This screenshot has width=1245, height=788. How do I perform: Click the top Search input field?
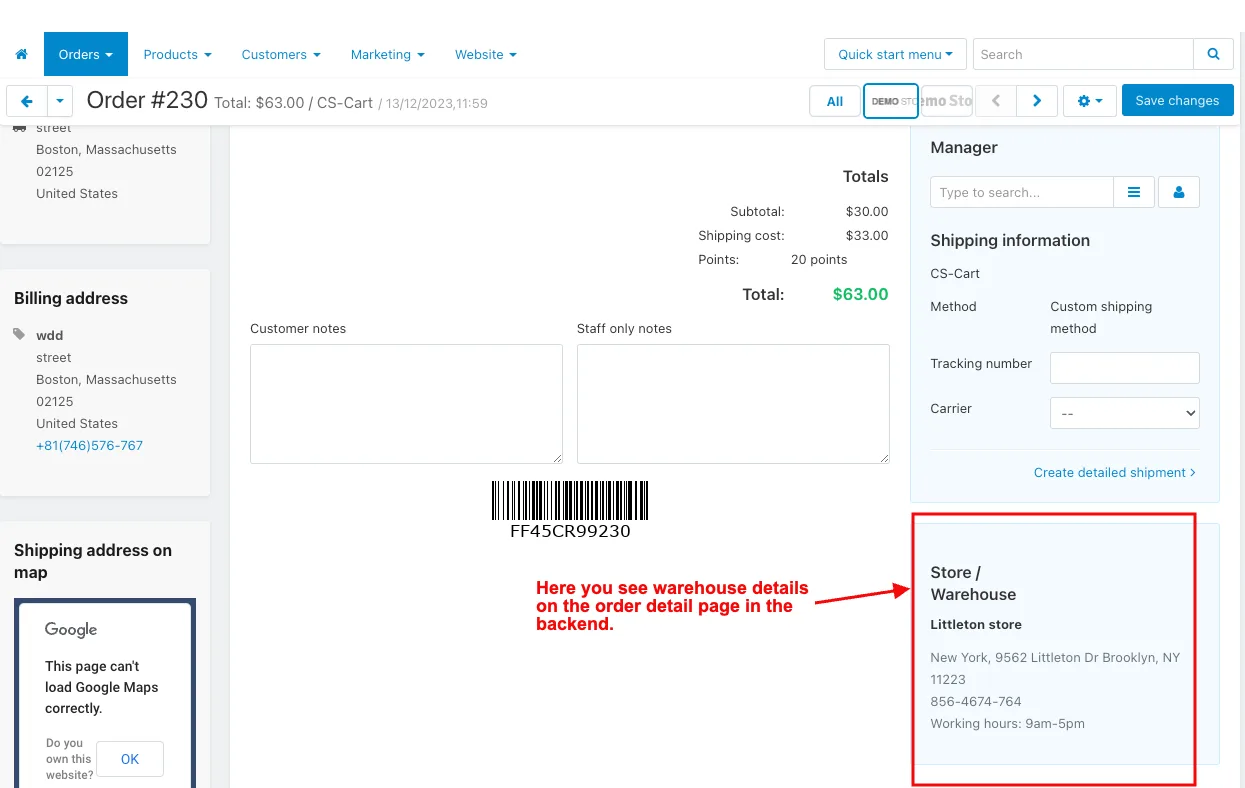point(1083,54)
